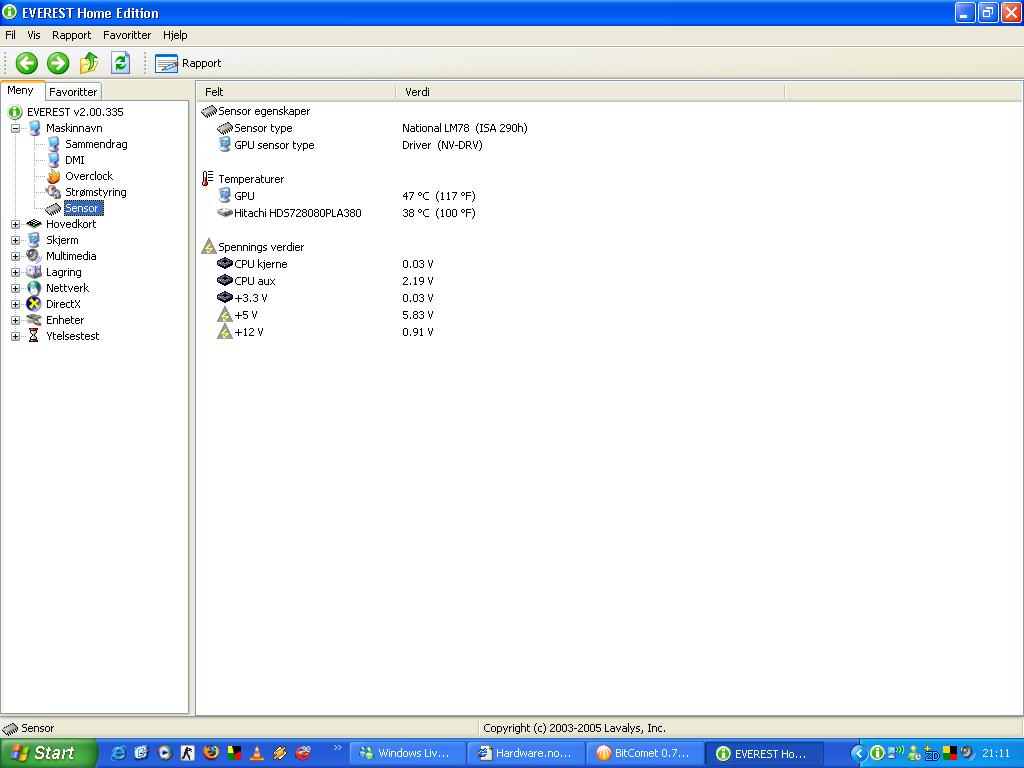The image size is (1024, 768).
Task: Open the Favoritter menu
Action: [127, 35]
